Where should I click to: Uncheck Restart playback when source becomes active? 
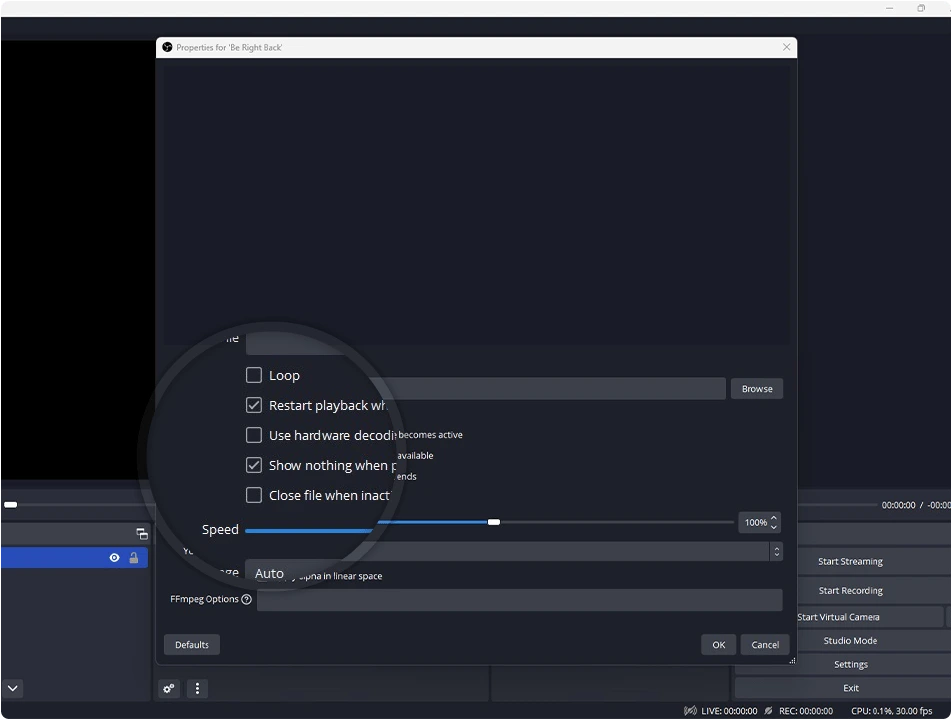pos(254,405)
